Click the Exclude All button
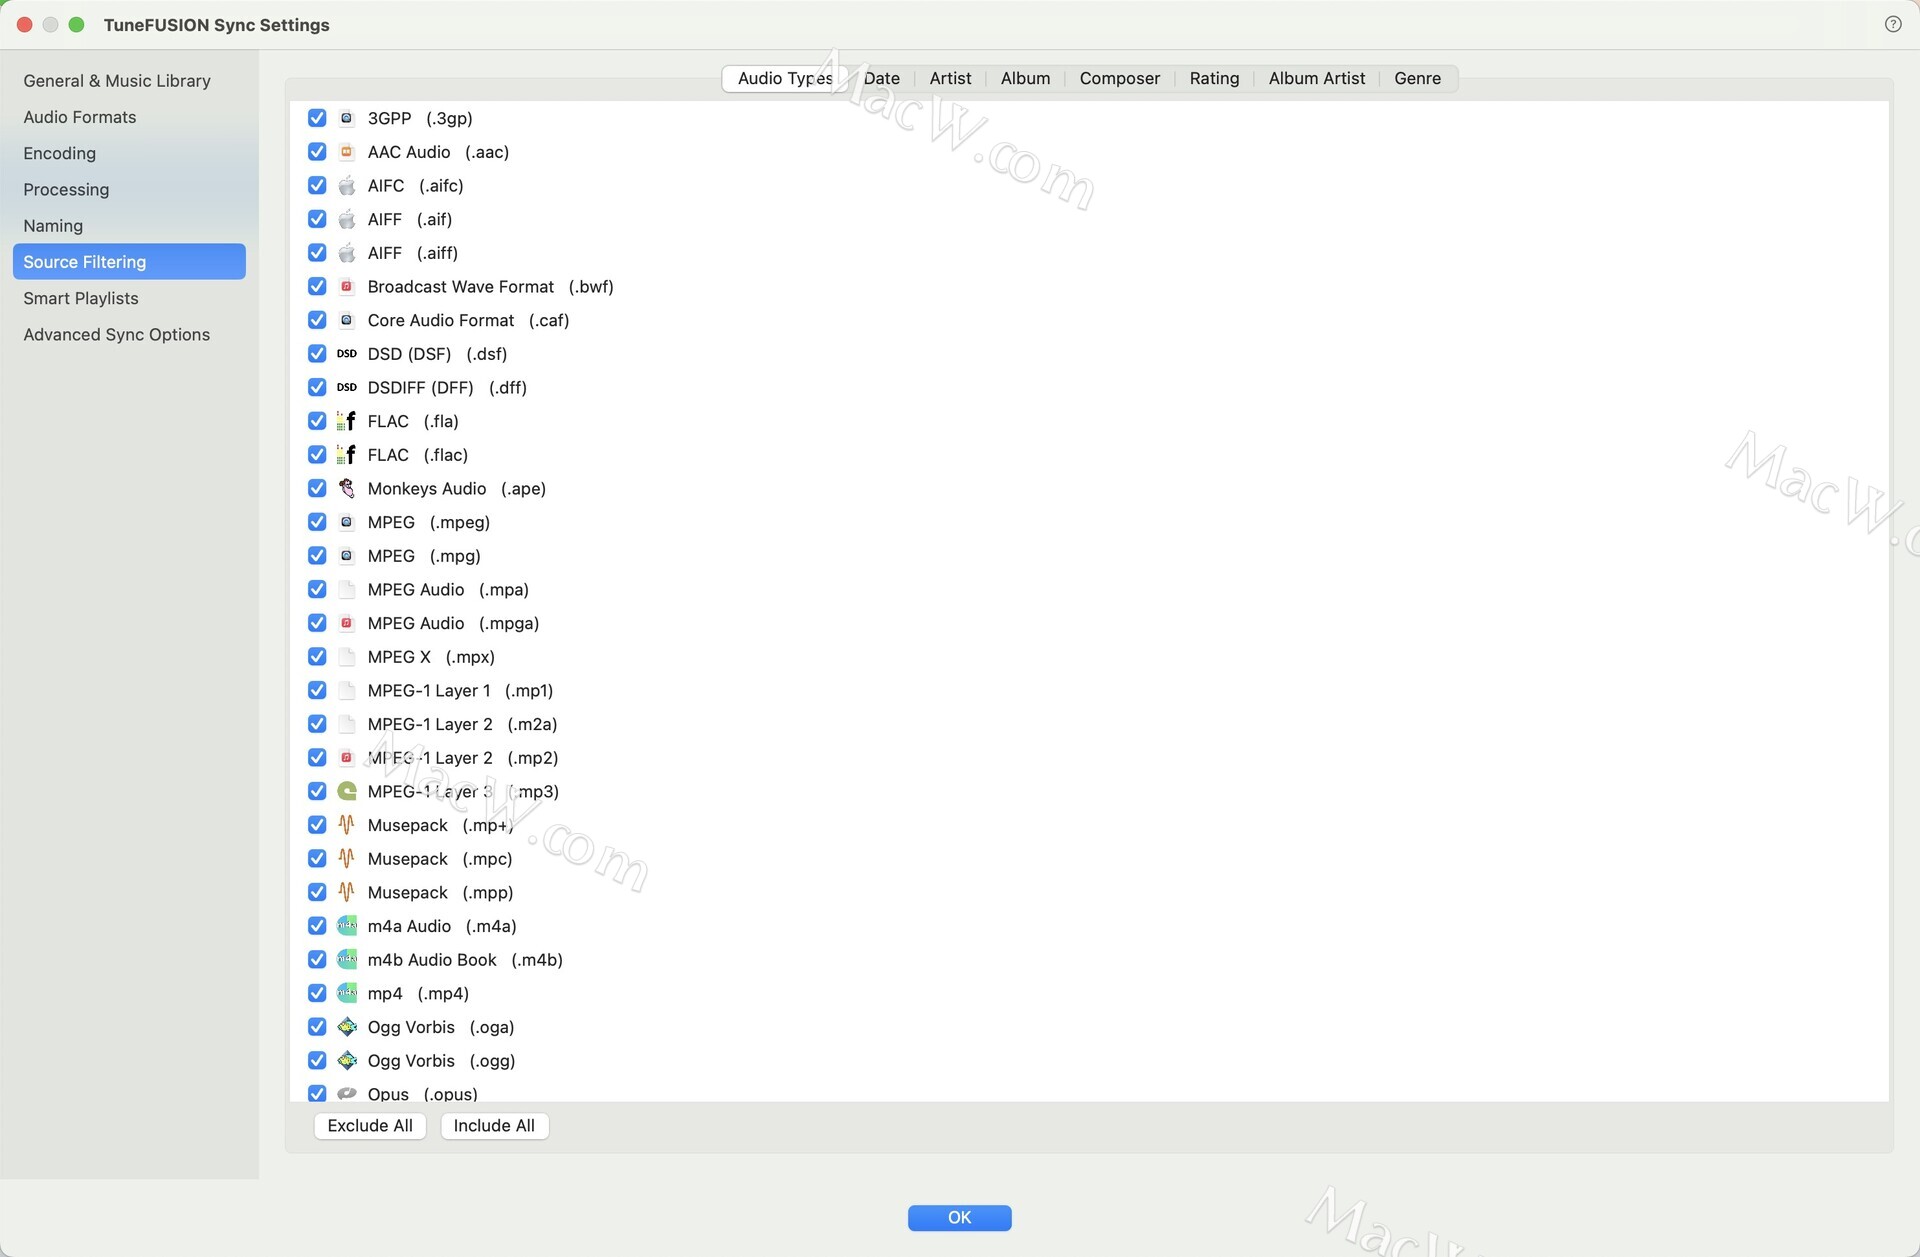Viewport: 1920px width, 1257px height. pyautogui.click(x=370, y=1126)
